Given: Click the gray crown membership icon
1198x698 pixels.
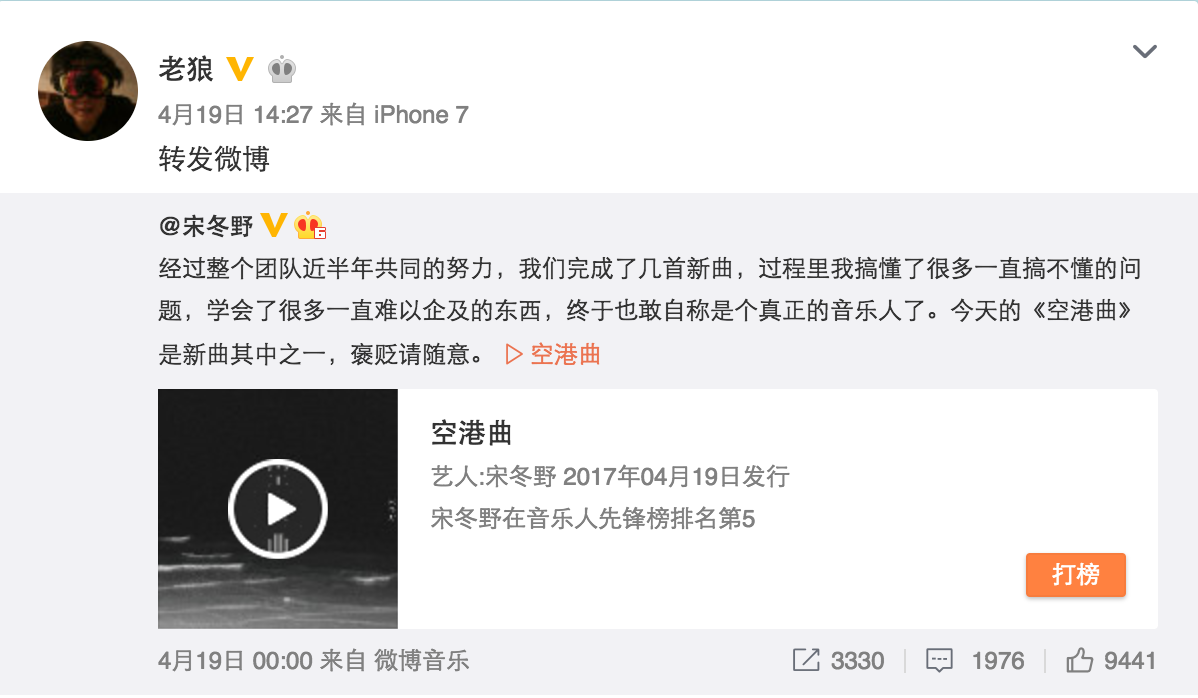Looking at the screenshot, I should pyautogui.click(x=282, y=69).
